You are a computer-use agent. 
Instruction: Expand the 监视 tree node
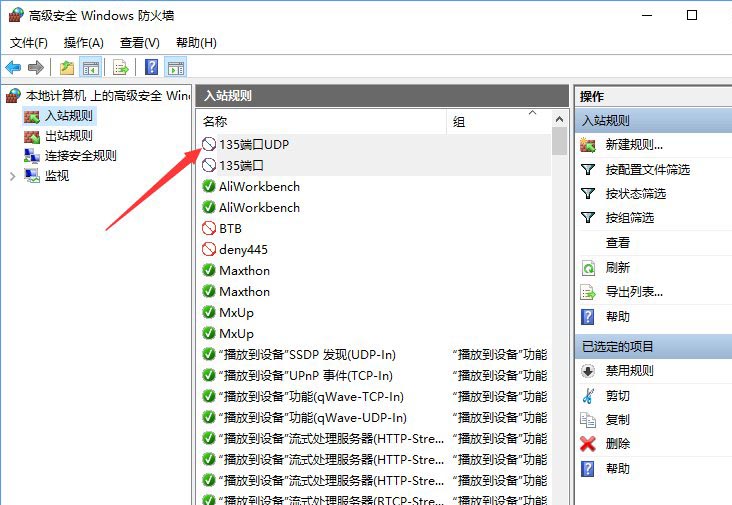[12, 176]
